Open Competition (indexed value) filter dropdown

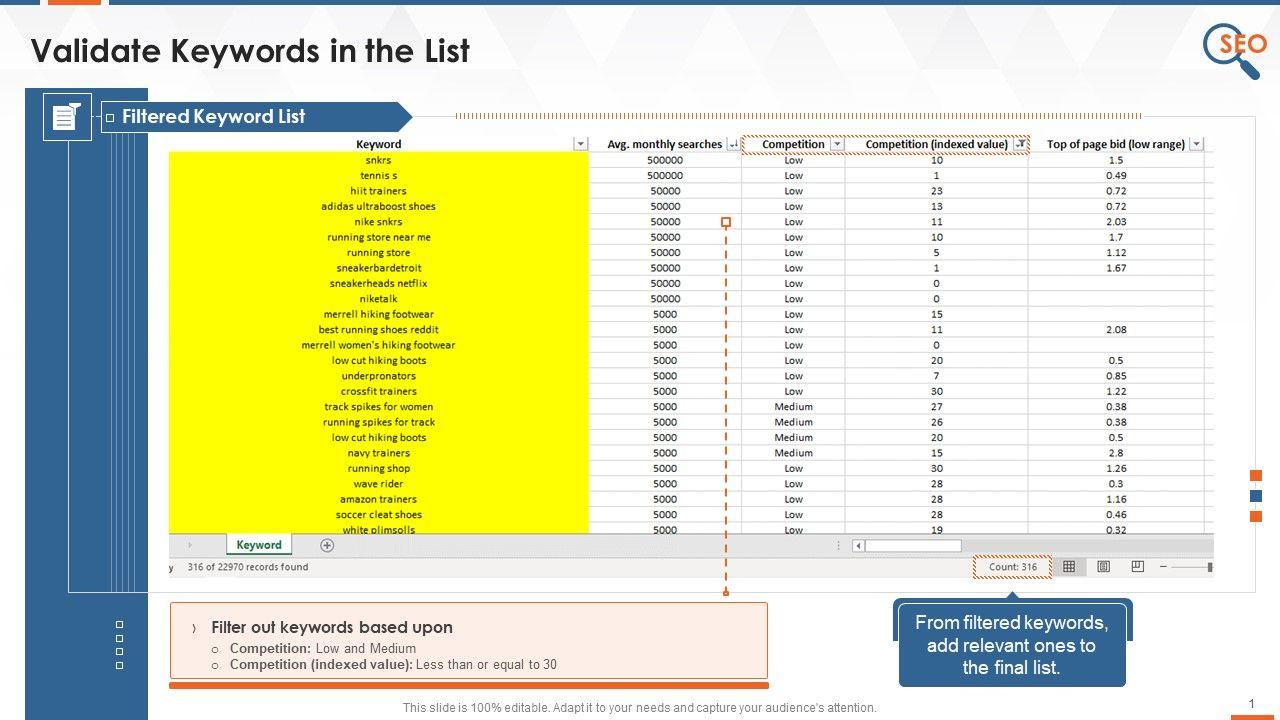(1019, 144)
